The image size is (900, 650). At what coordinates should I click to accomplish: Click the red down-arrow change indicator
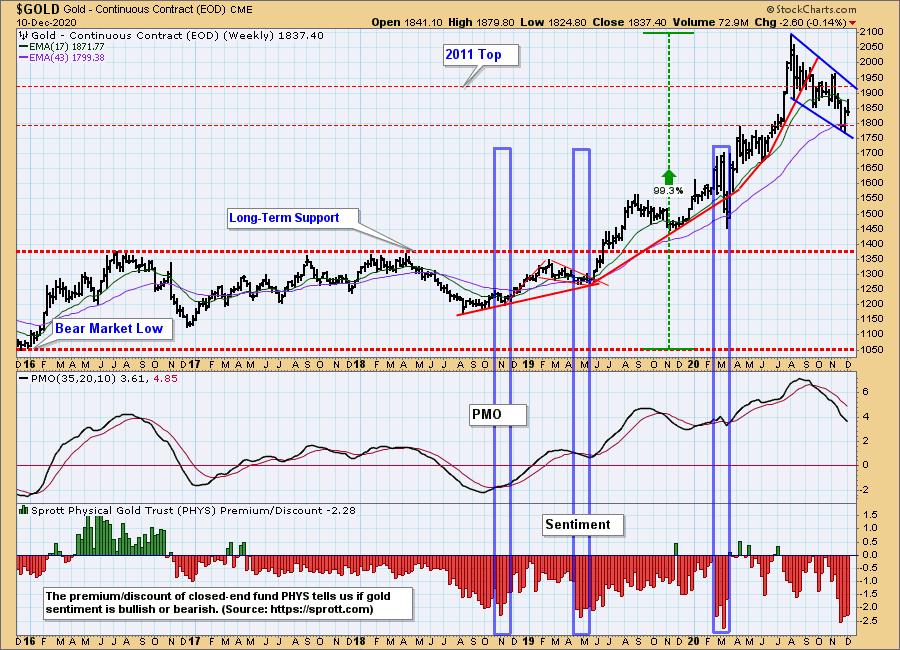pos(852,23)
